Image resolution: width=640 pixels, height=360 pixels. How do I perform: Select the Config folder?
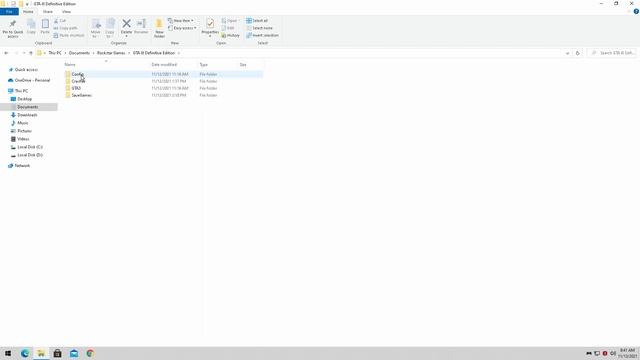click(163, 74)
